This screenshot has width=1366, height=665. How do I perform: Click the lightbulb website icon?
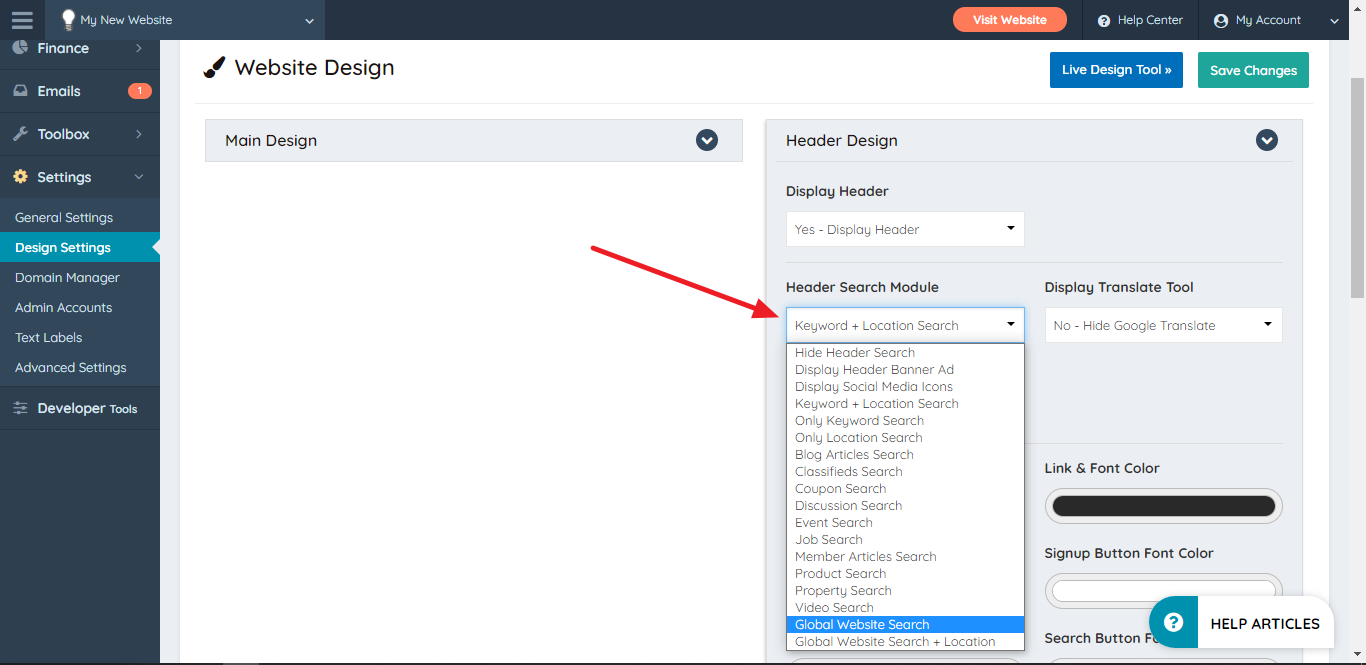click(x=68, y=20)
